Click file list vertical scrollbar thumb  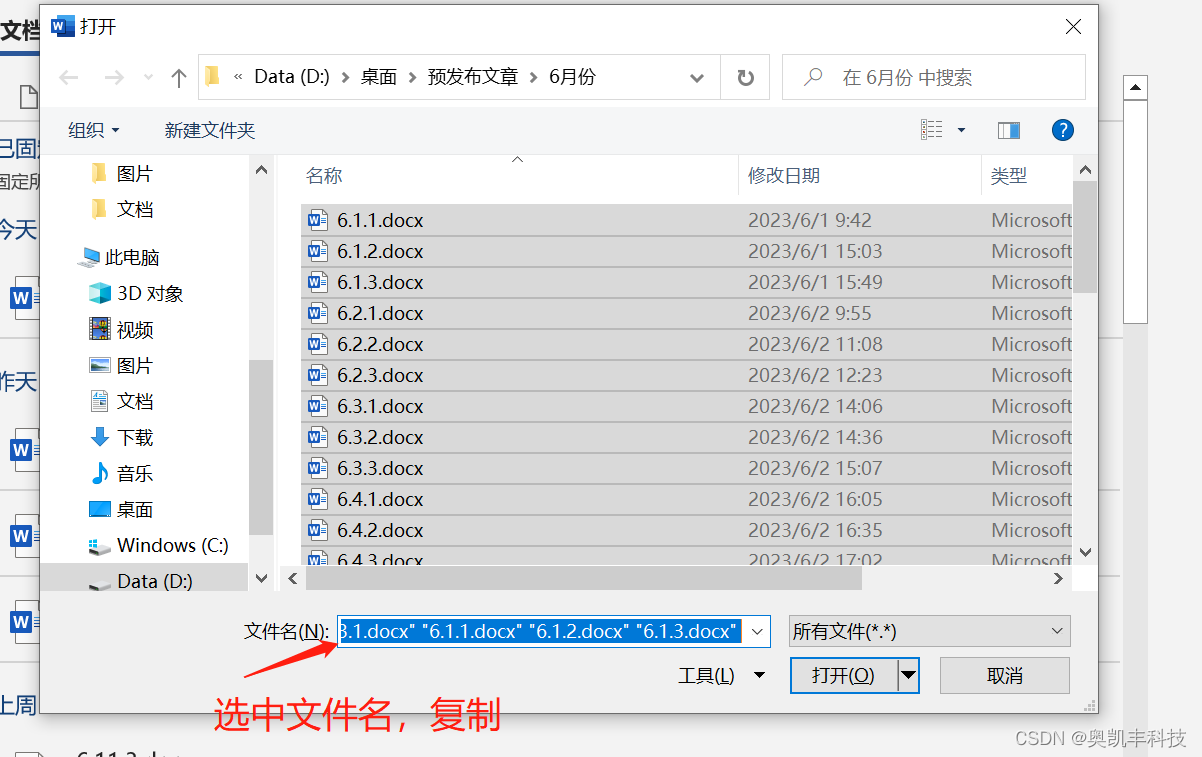pyautogui.click(x=1085, y=236)
